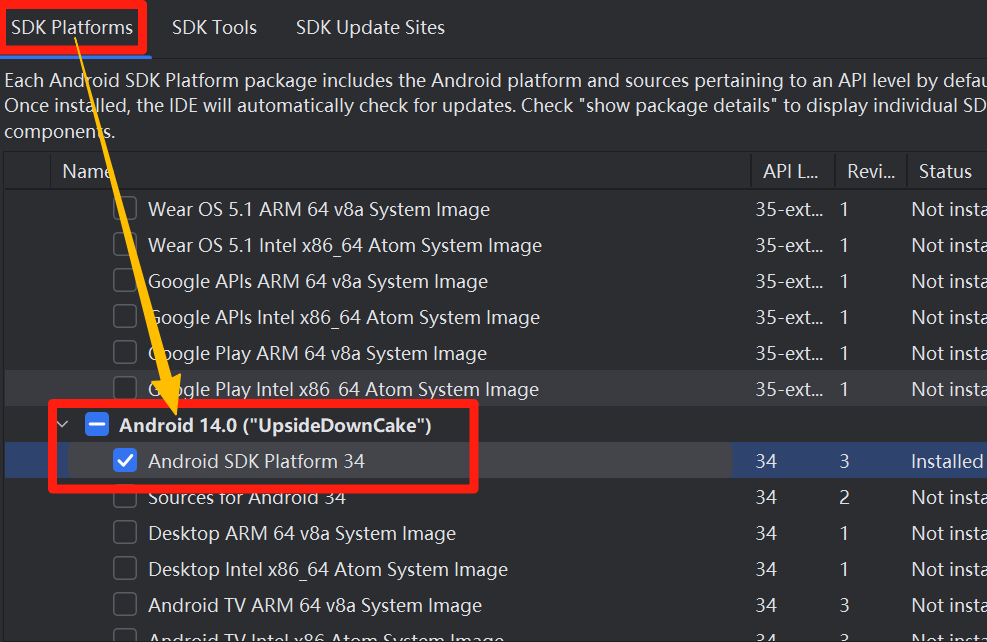Check Google Play Intel x86_64 Atom System Image
Viewport: 987px width, 642px height.
125,388
